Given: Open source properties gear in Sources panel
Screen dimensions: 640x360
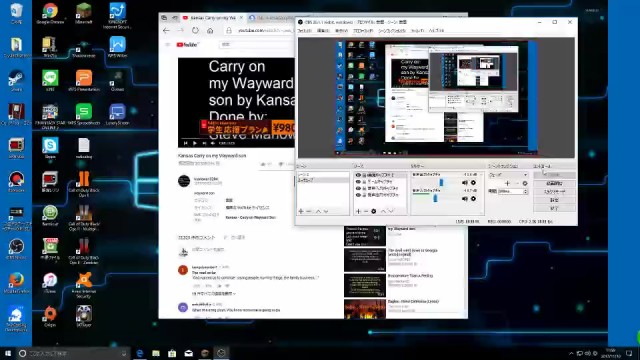Looking at the screenshot, I should (x=373, y=211).
